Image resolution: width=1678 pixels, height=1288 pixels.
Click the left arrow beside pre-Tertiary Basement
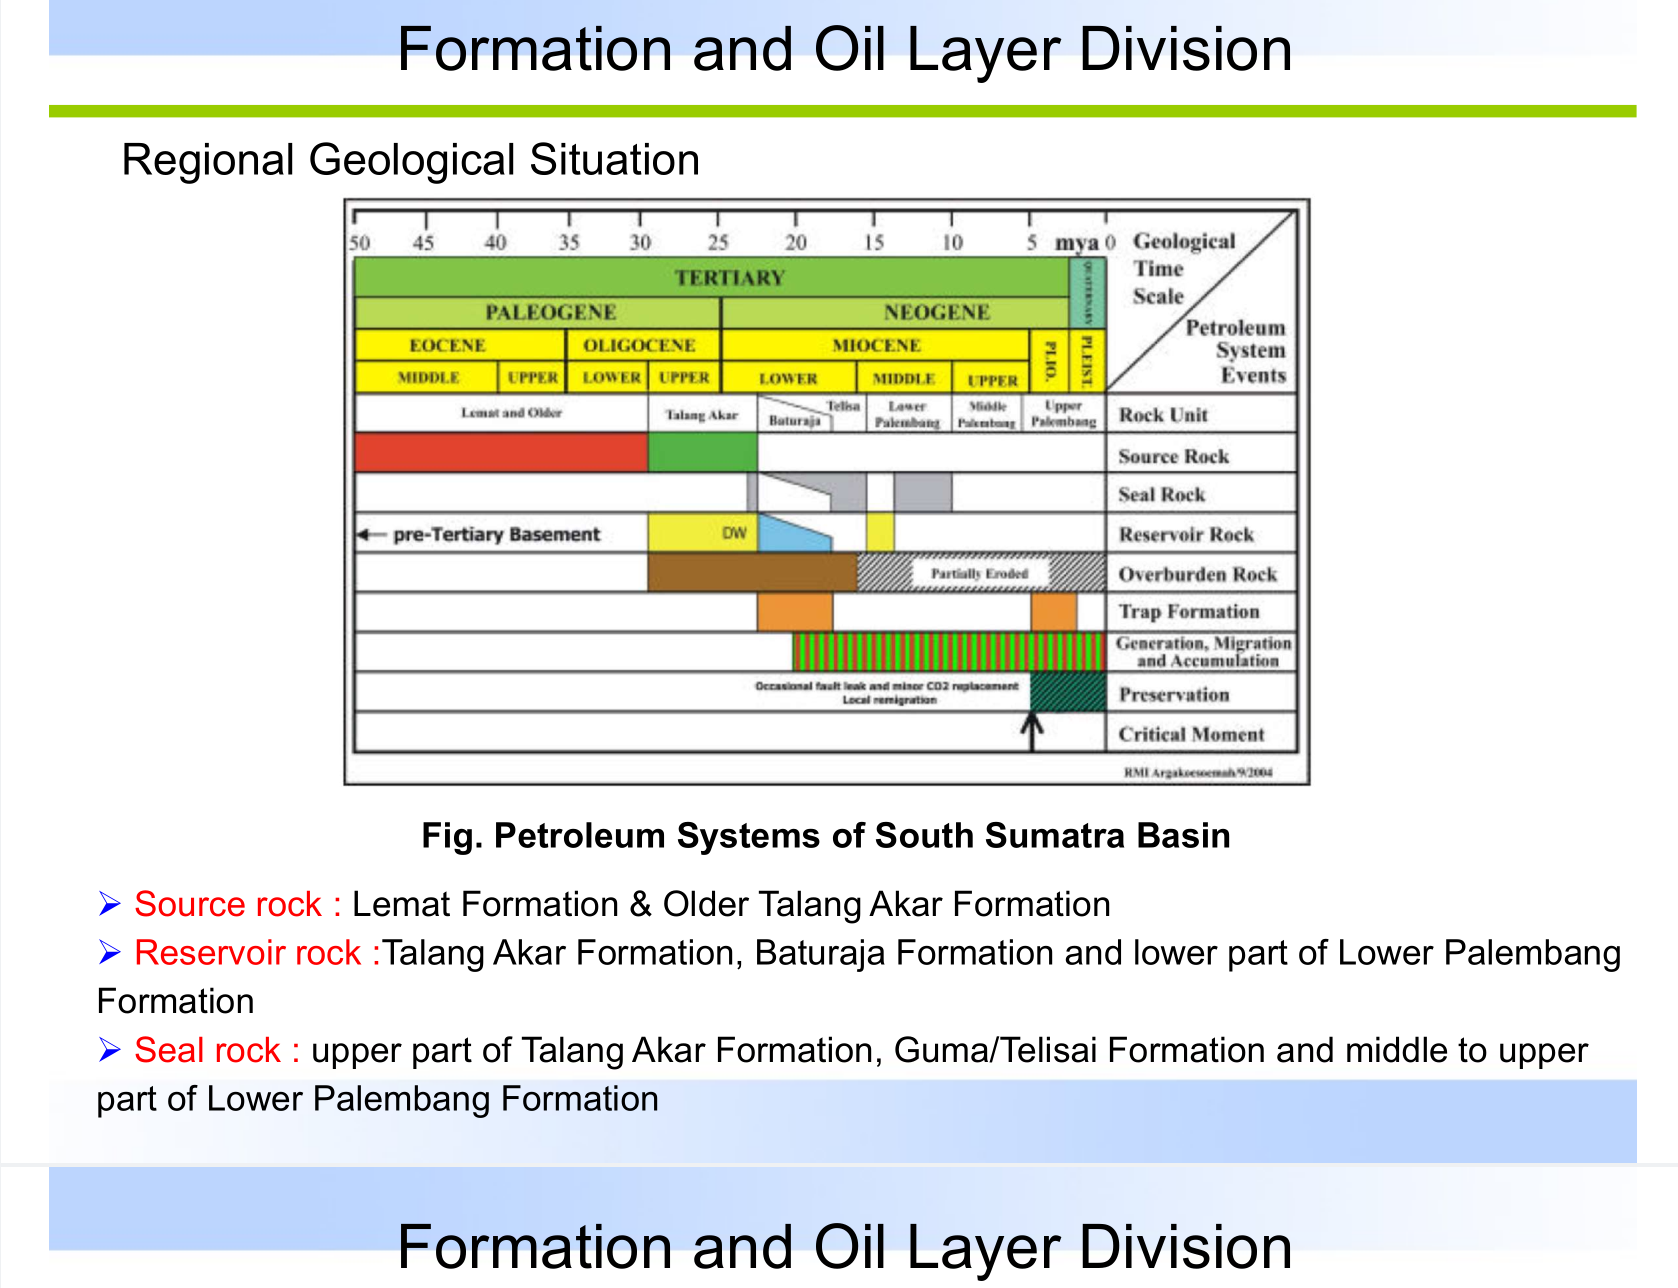point(371,535)
